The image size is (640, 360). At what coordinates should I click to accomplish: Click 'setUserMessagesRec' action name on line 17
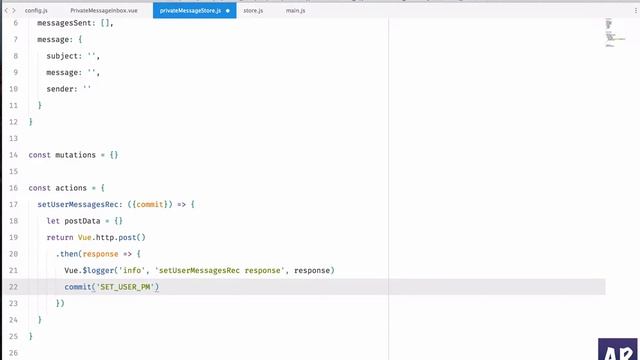pos(78,204)
